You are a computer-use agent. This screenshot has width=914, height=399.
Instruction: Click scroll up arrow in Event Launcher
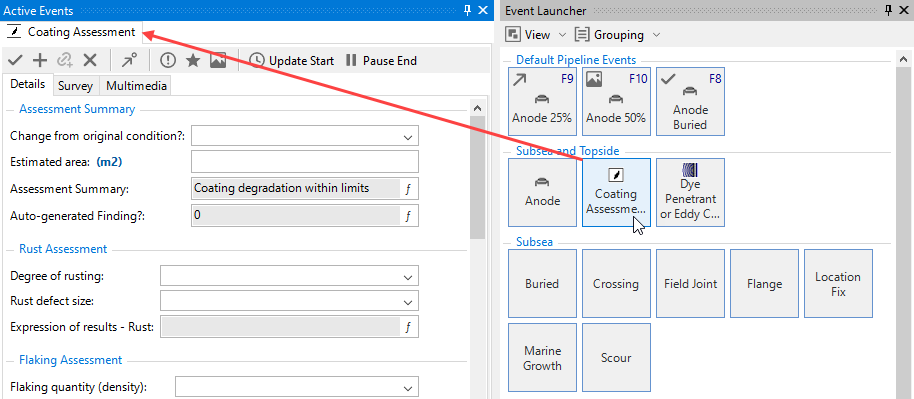pyautogui.click(x=903, y=60)
